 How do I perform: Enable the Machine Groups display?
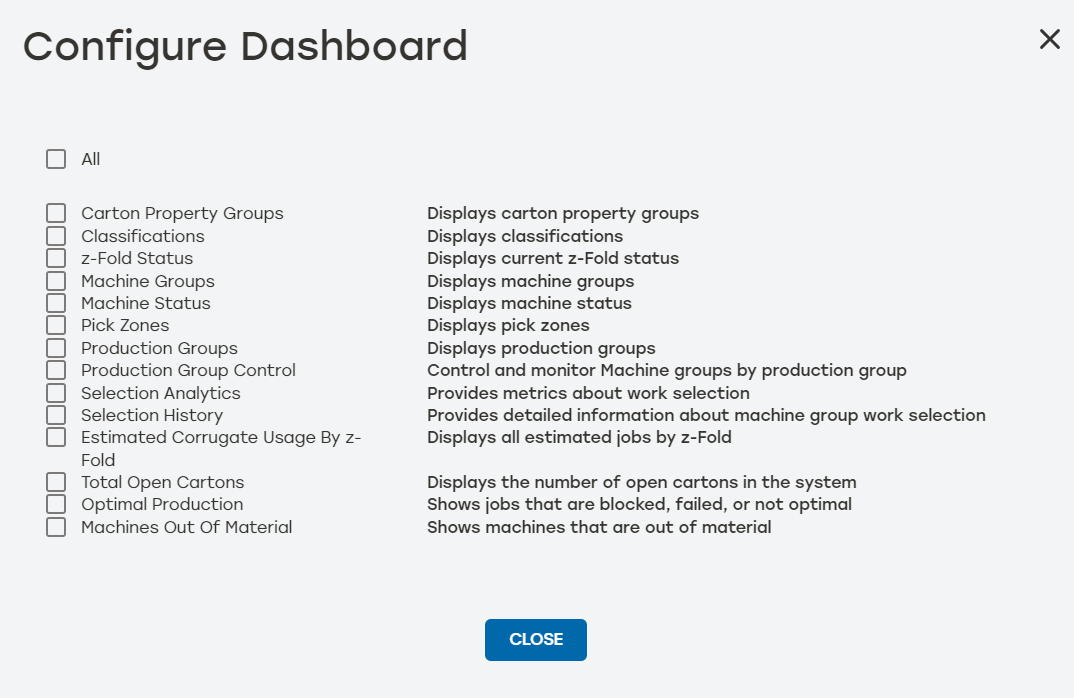click(56, 280)
